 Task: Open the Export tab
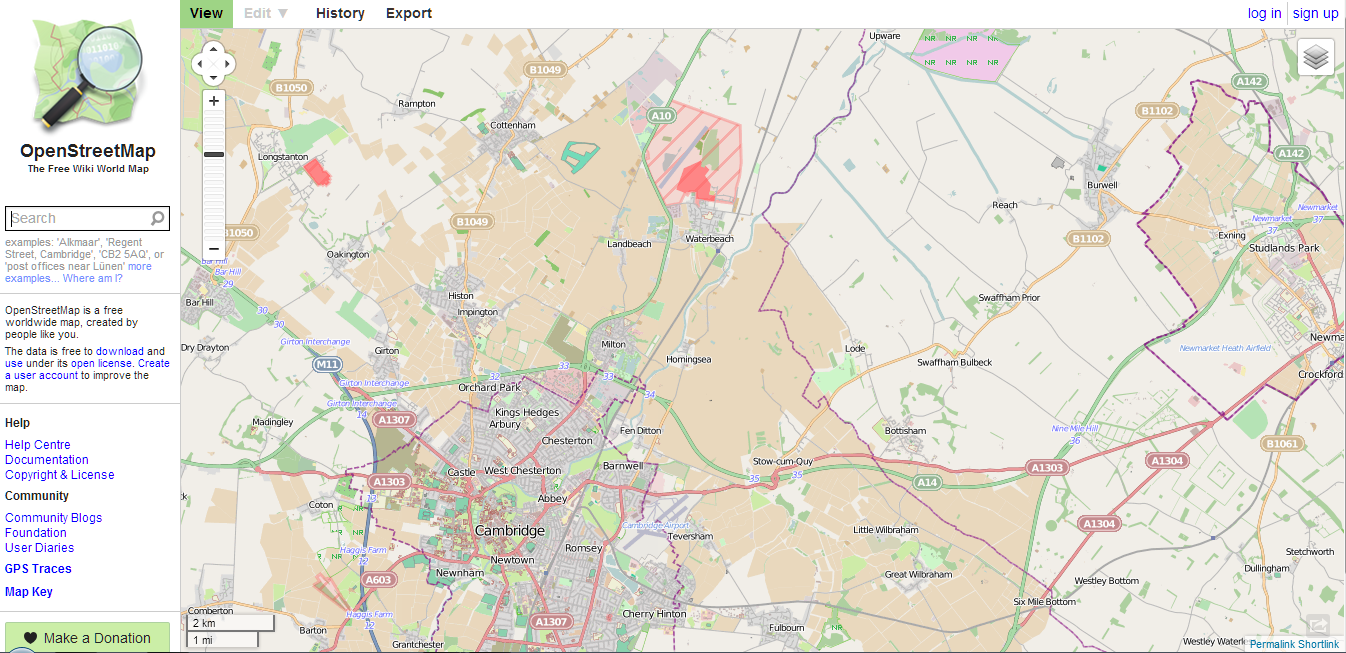(409, 13)
